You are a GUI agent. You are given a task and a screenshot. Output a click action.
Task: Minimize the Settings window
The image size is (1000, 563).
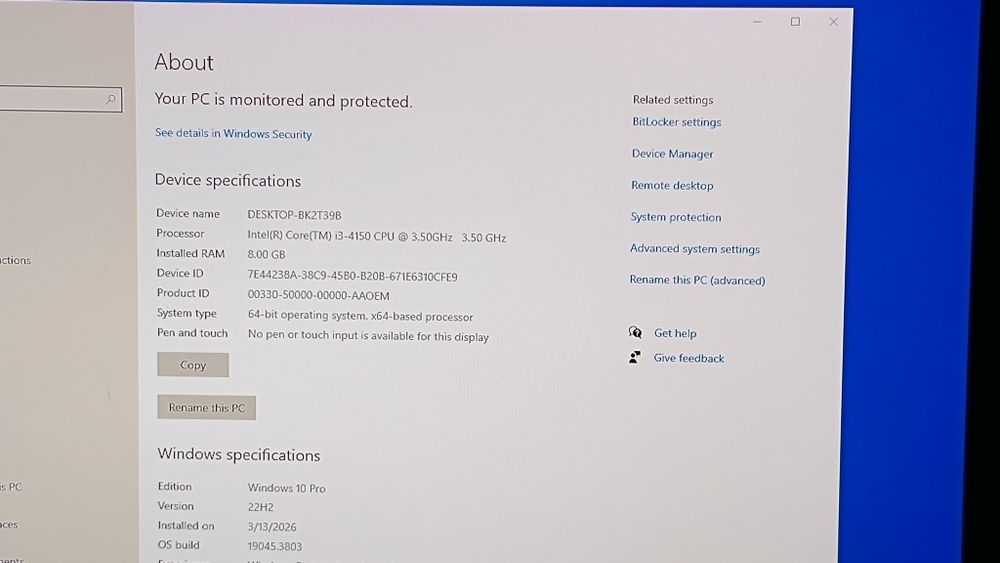757,22
